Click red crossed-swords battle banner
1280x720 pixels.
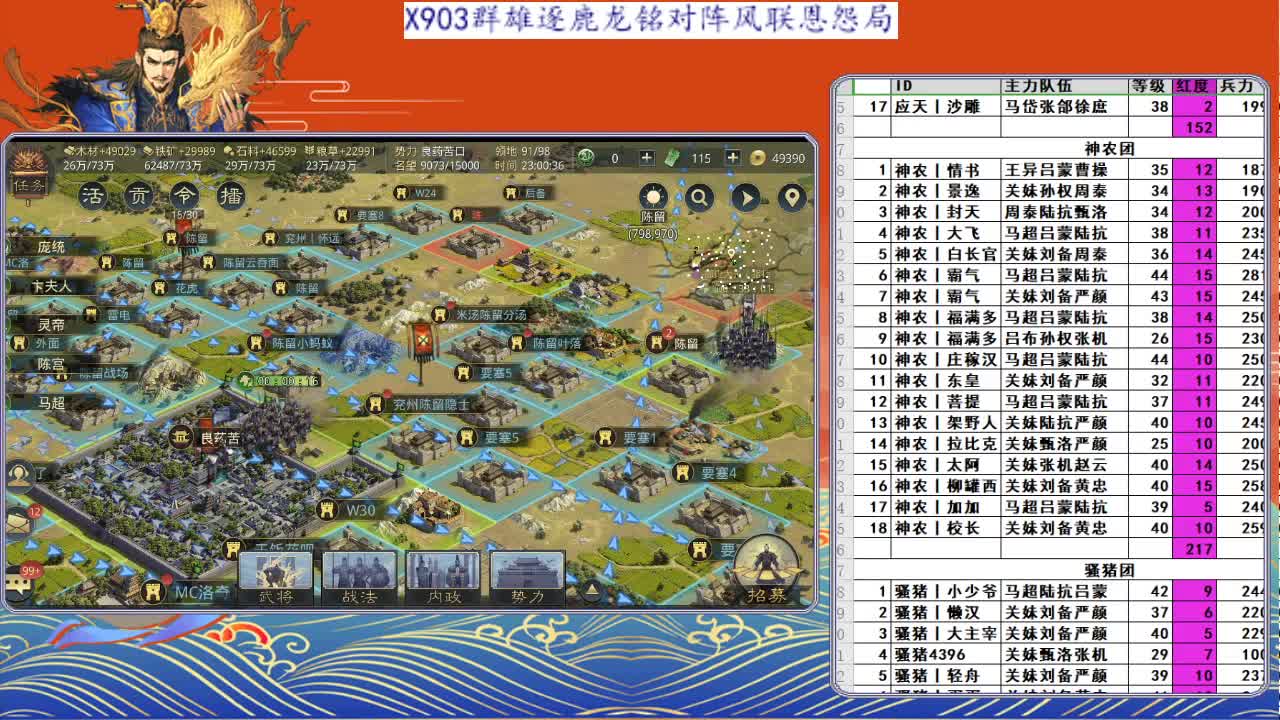(424, 343)
